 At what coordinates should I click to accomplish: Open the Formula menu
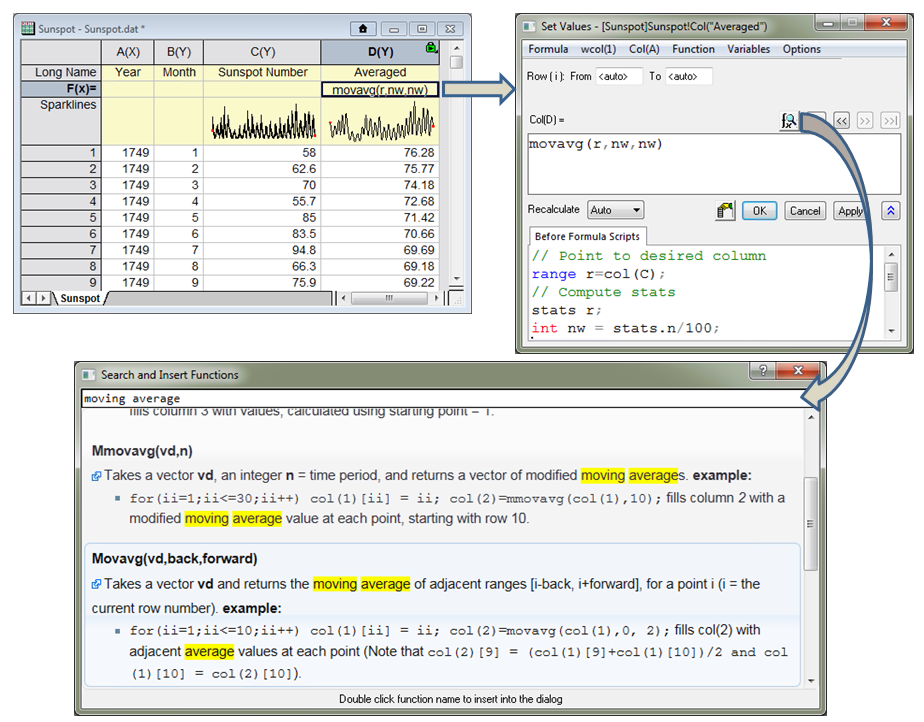[x=548, y=49]
